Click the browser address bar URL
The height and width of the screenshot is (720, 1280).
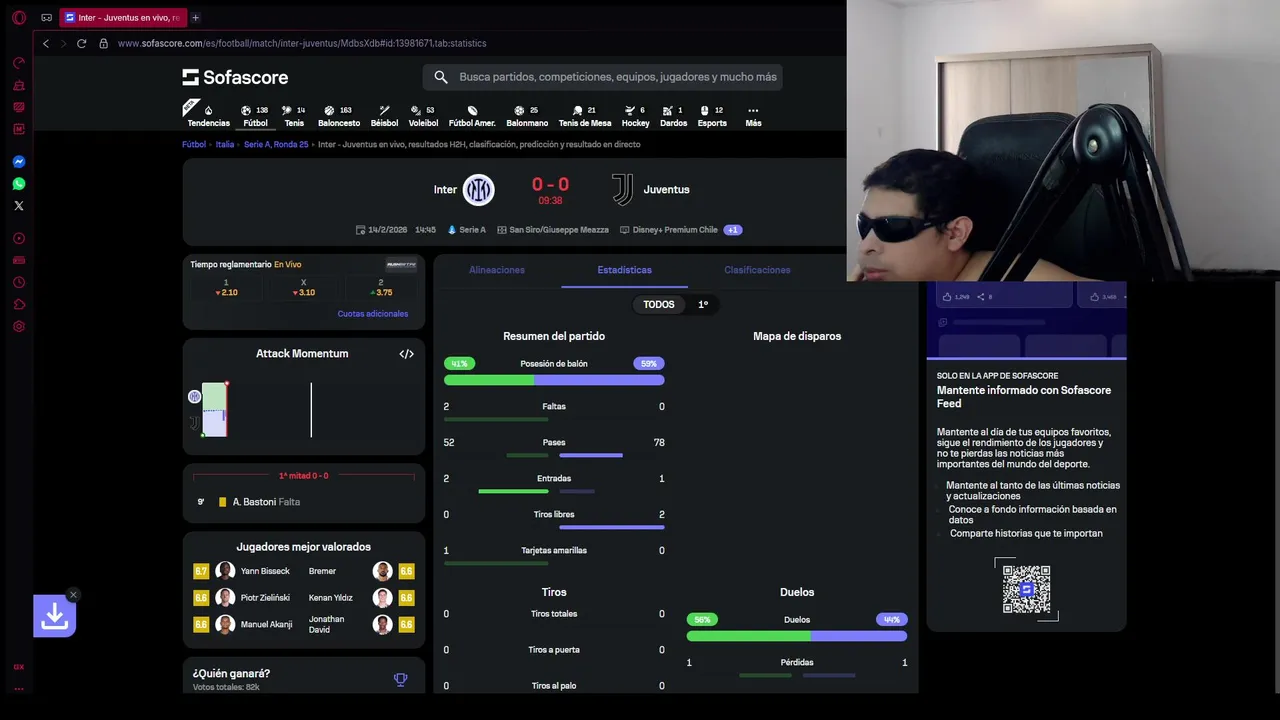point(302,43)
